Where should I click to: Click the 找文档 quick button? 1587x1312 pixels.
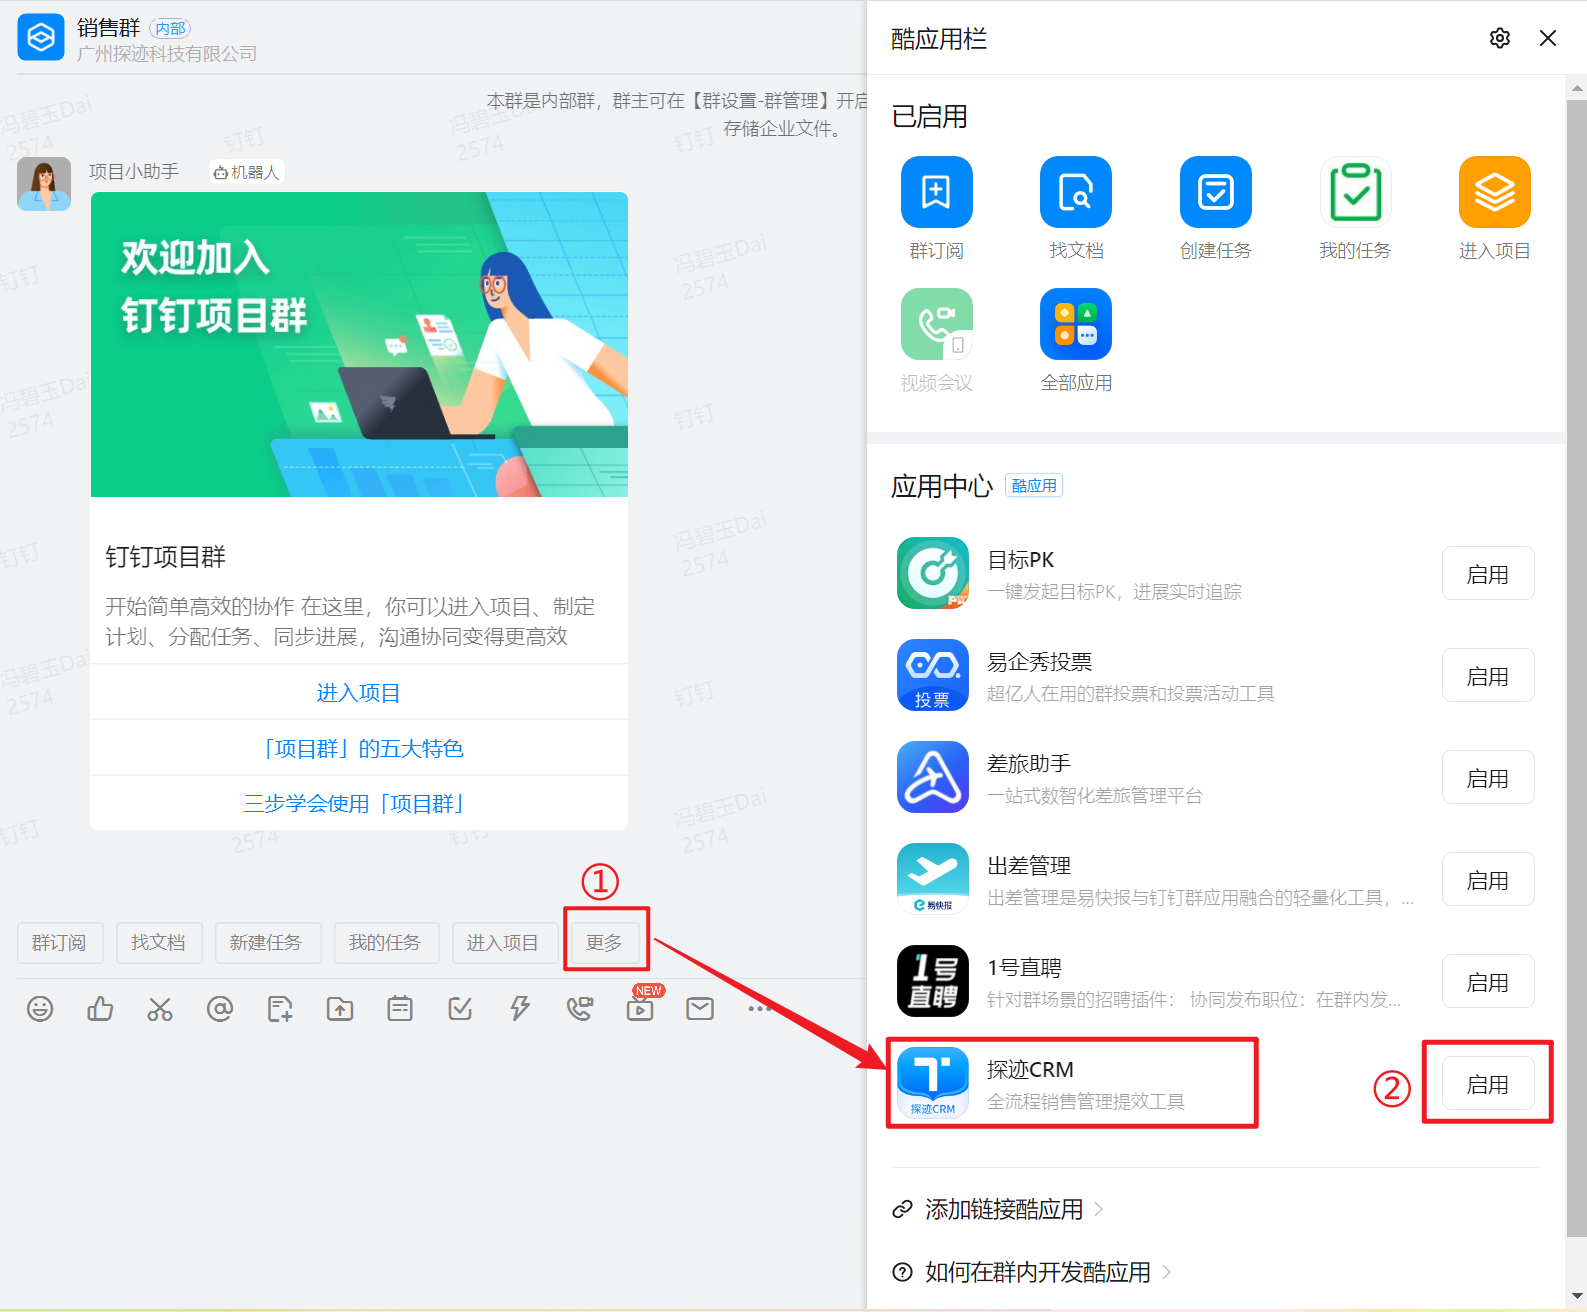158,943
